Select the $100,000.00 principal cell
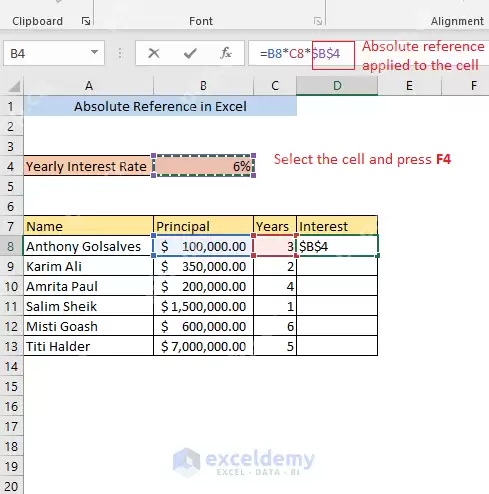This screenshot has width=489, height=494. (x=203, y=246)
